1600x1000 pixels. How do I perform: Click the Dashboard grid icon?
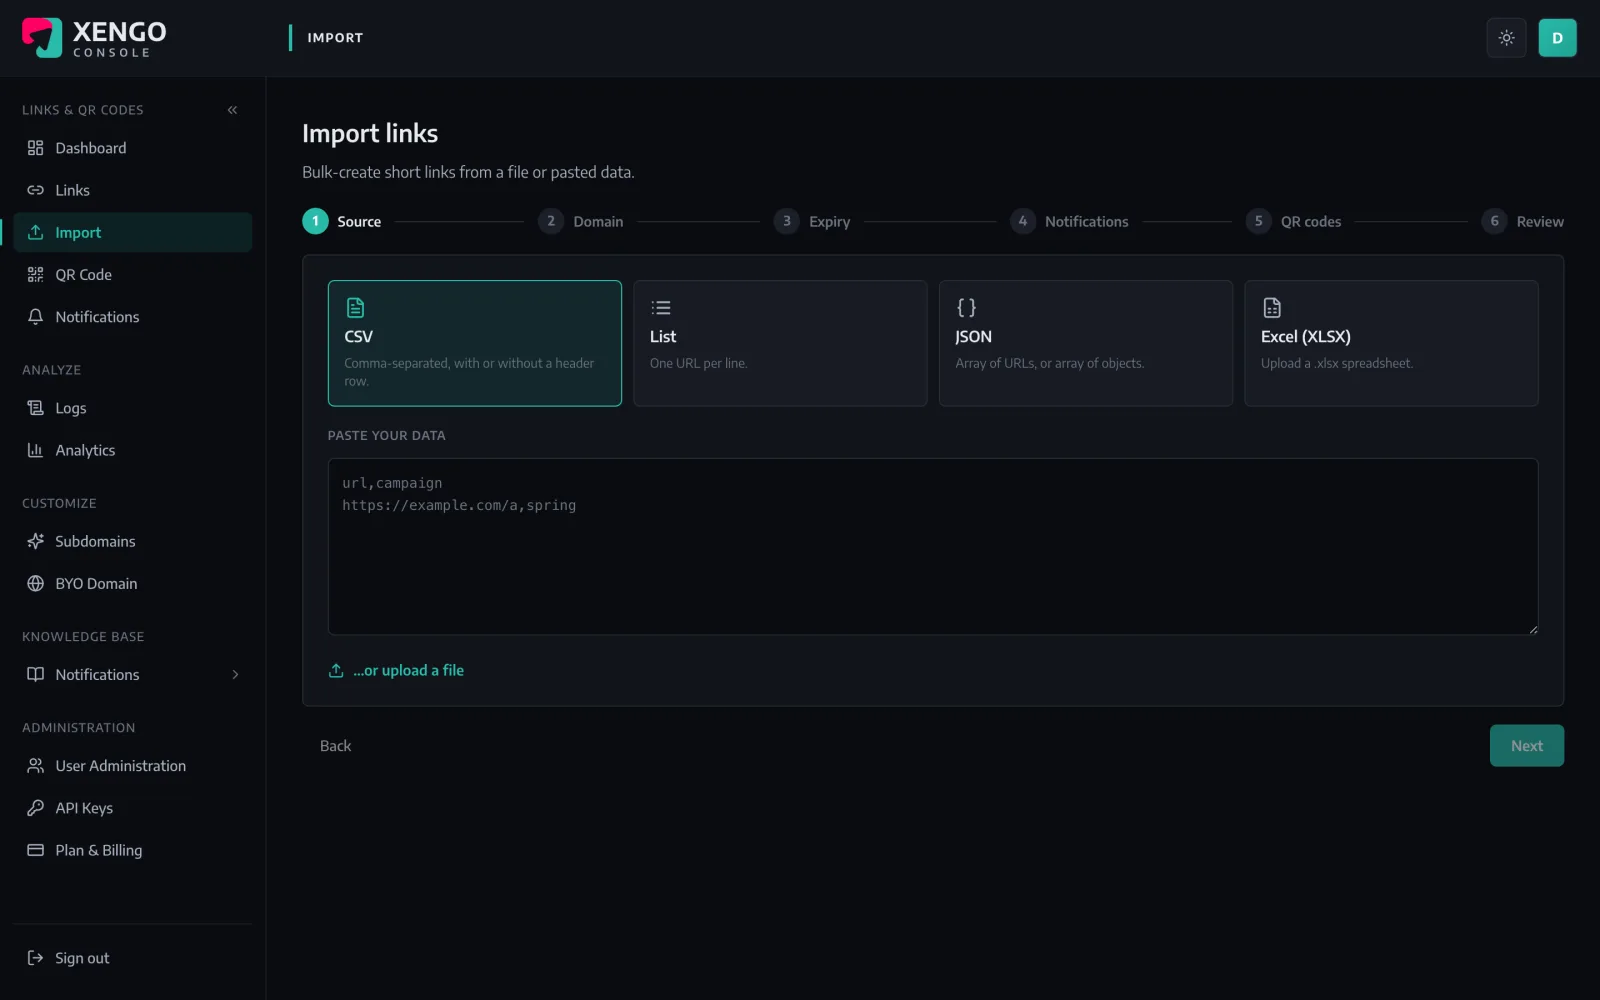coord(36,148)
